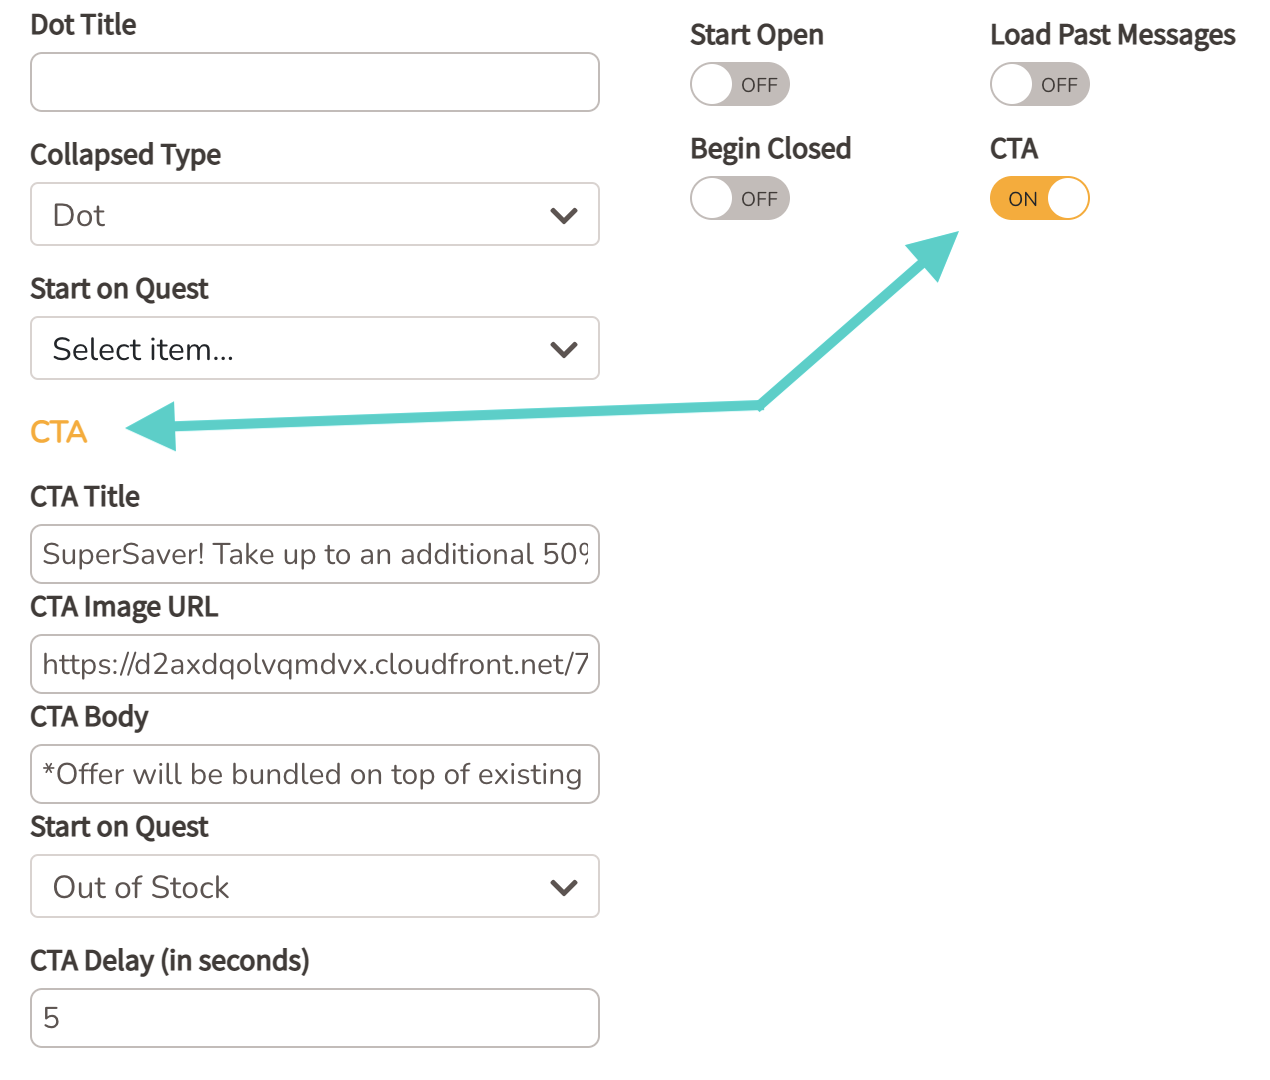Click the CTA Title text field

click(x=314, y=554)
